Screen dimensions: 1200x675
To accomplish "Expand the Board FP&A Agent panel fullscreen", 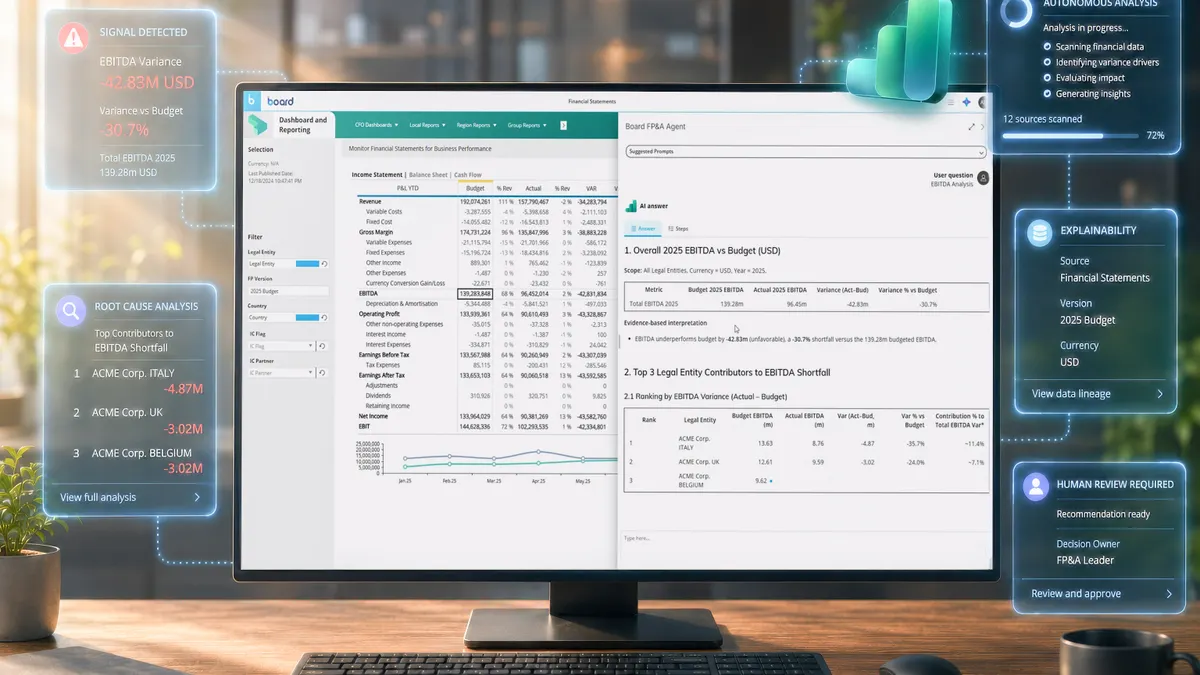I will click(x=971, y=127).
